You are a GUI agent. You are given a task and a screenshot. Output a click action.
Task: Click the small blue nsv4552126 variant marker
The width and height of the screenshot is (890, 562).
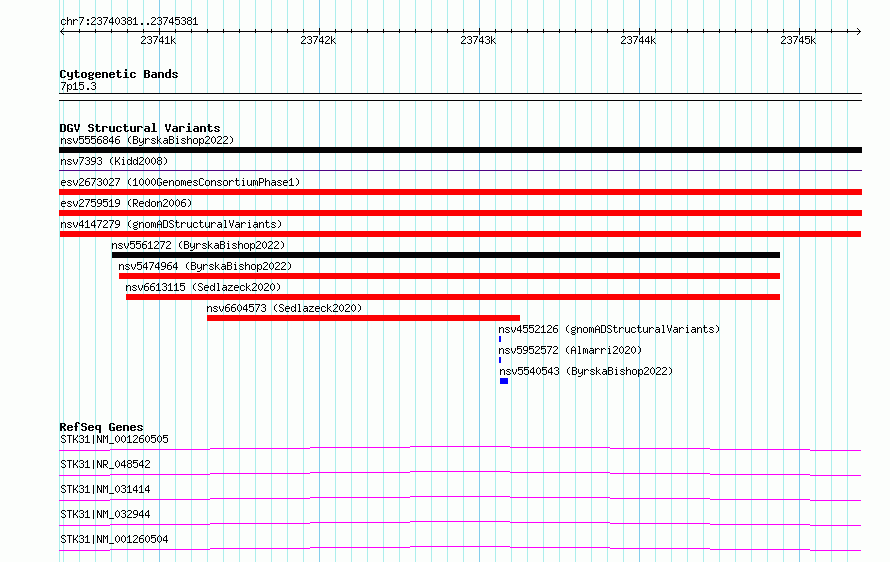tap(500, 339)
